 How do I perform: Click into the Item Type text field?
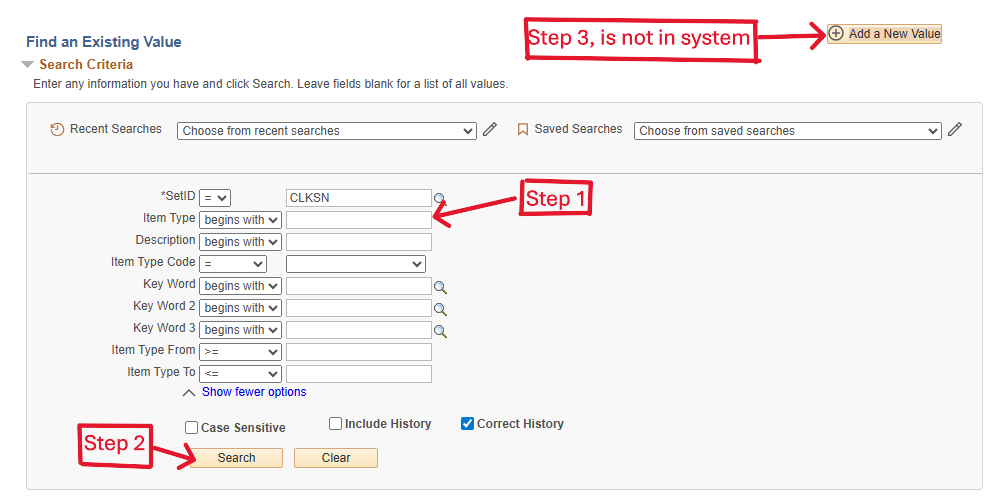pos(358,220)
